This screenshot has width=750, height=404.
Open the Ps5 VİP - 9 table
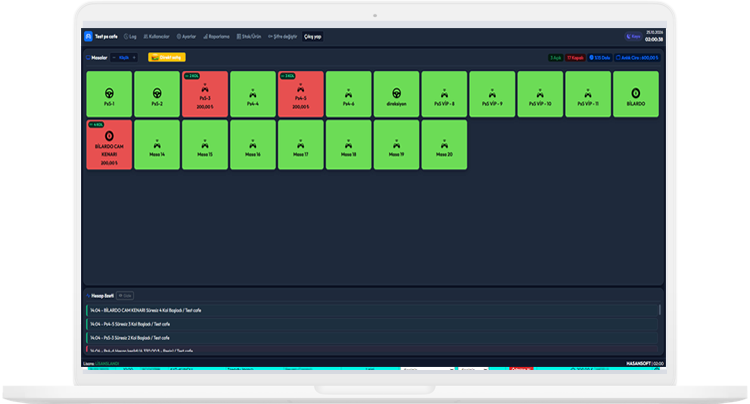[x=492, y=94]
